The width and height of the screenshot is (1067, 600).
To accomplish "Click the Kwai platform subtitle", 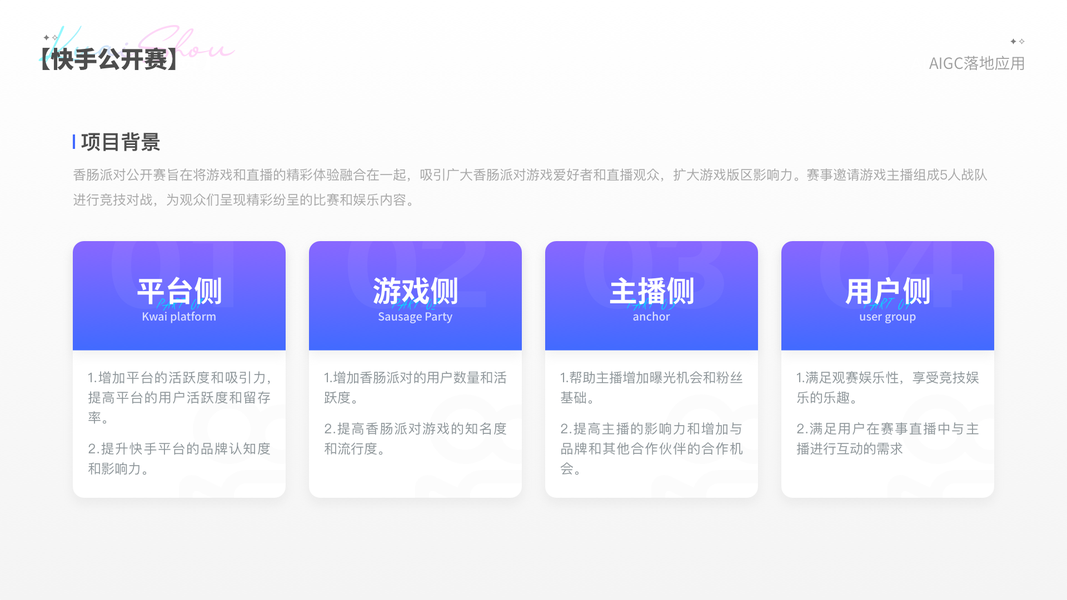I will point(179,316).
